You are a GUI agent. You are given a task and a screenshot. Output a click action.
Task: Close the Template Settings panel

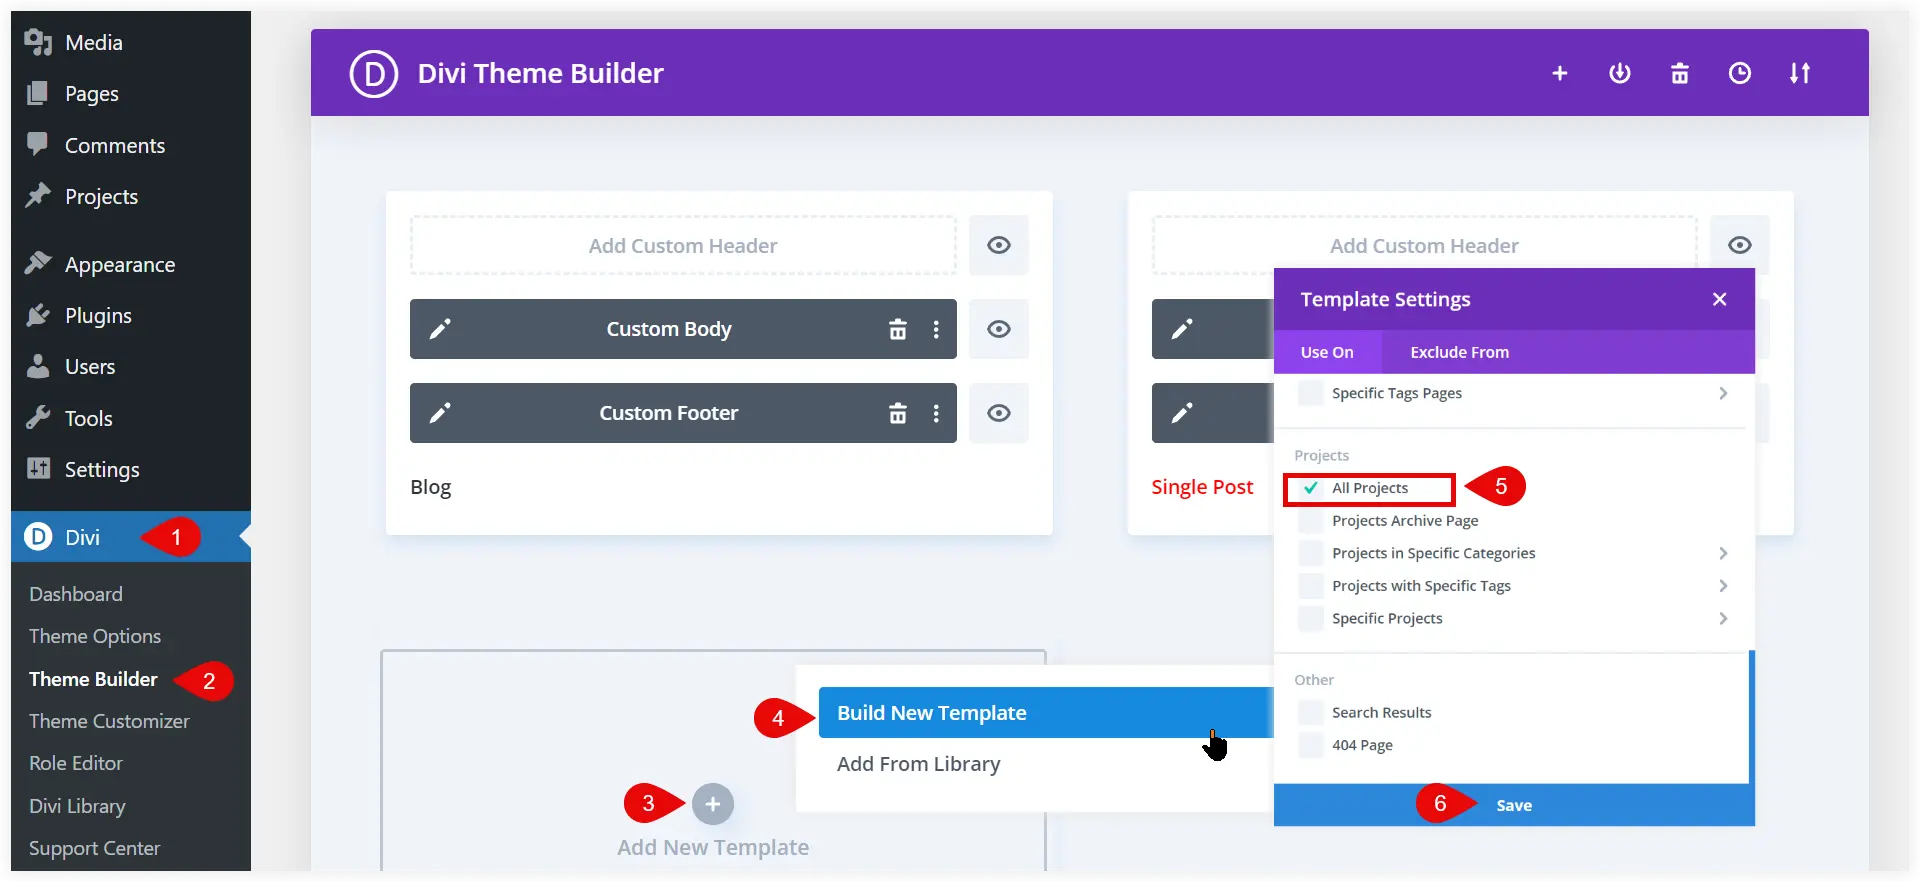pos(1719,299)
